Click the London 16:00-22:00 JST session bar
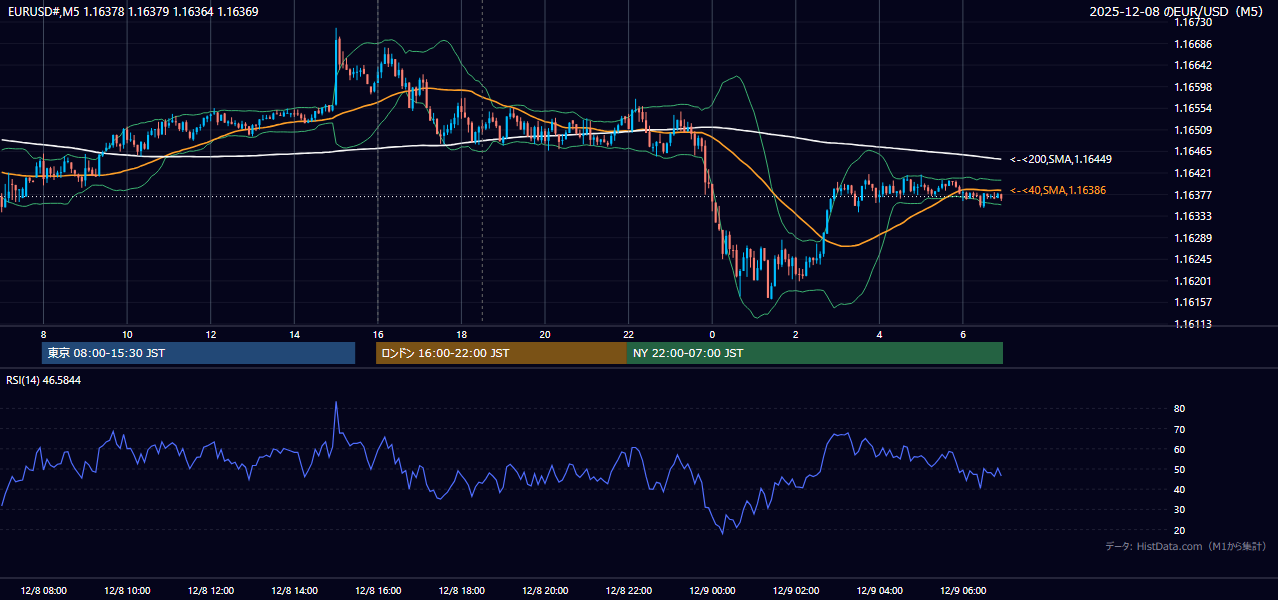 (501, 353)
